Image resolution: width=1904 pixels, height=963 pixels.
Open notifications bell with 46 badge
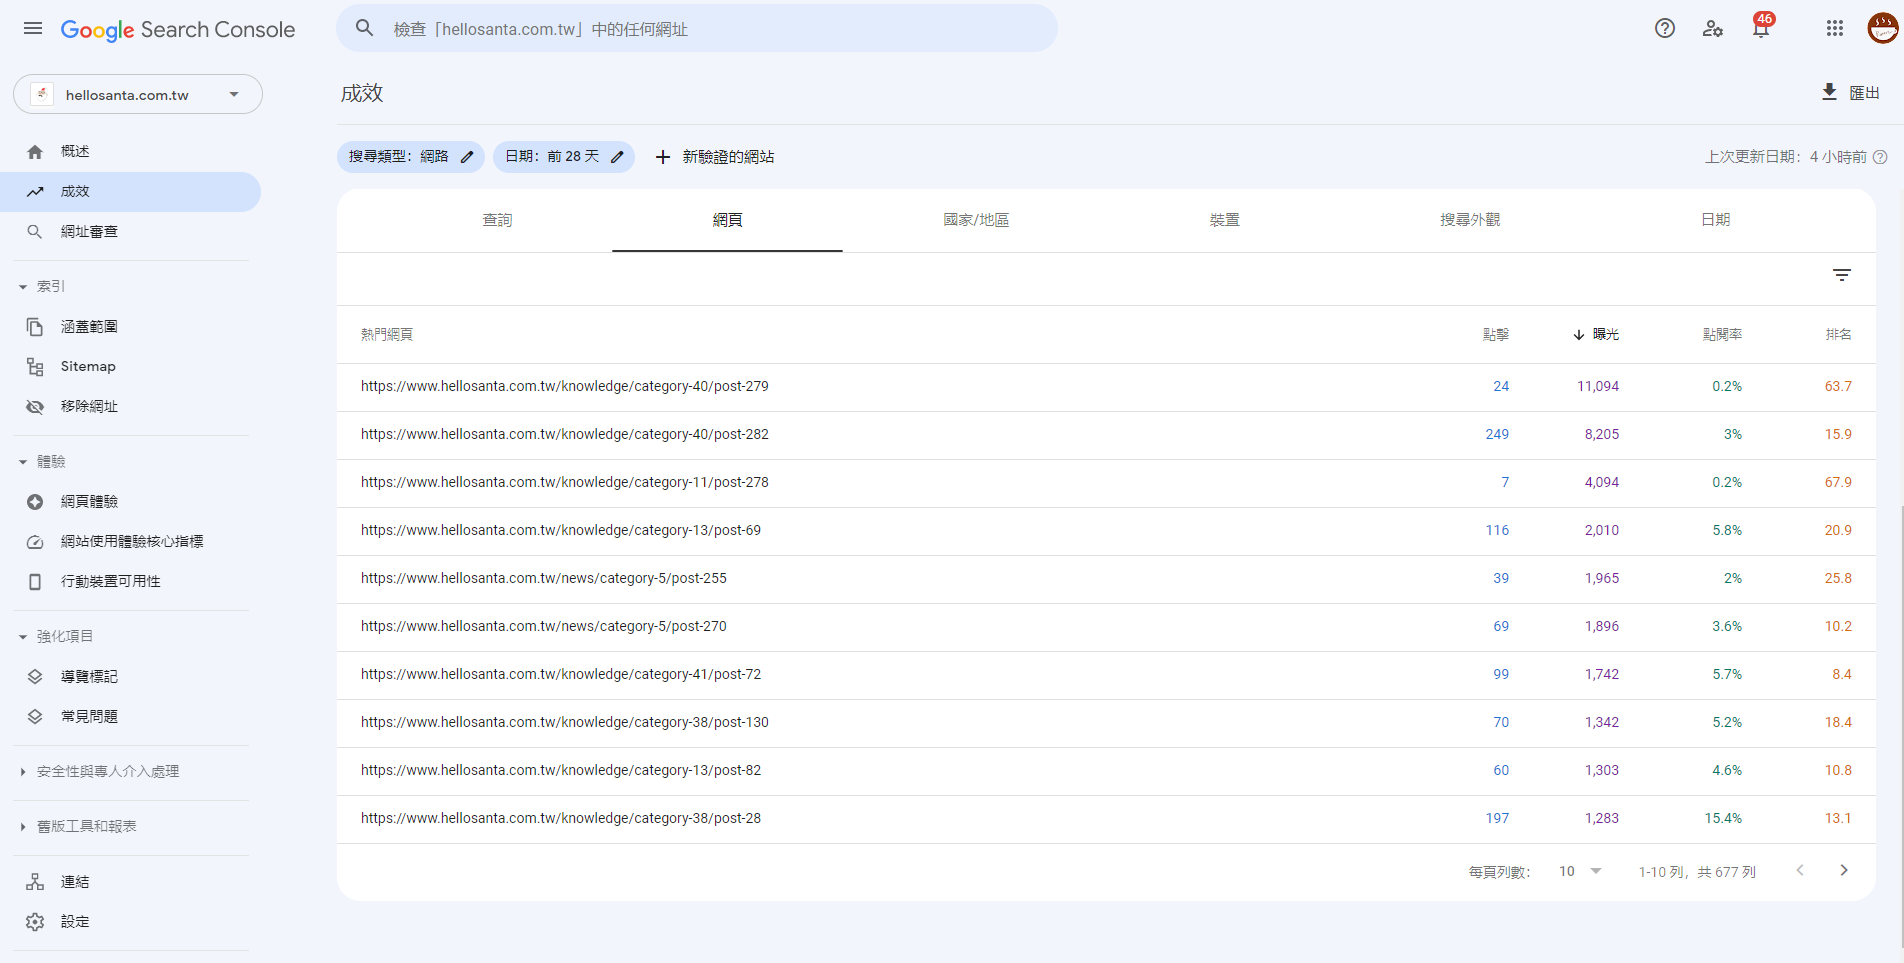click(1762, 27)
